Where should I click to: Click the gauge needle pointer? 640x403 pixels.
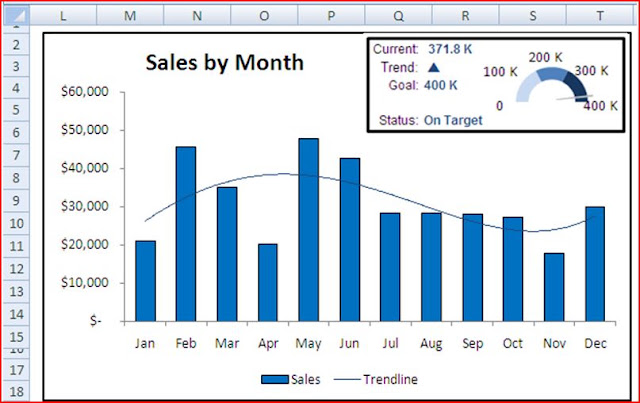575,98
